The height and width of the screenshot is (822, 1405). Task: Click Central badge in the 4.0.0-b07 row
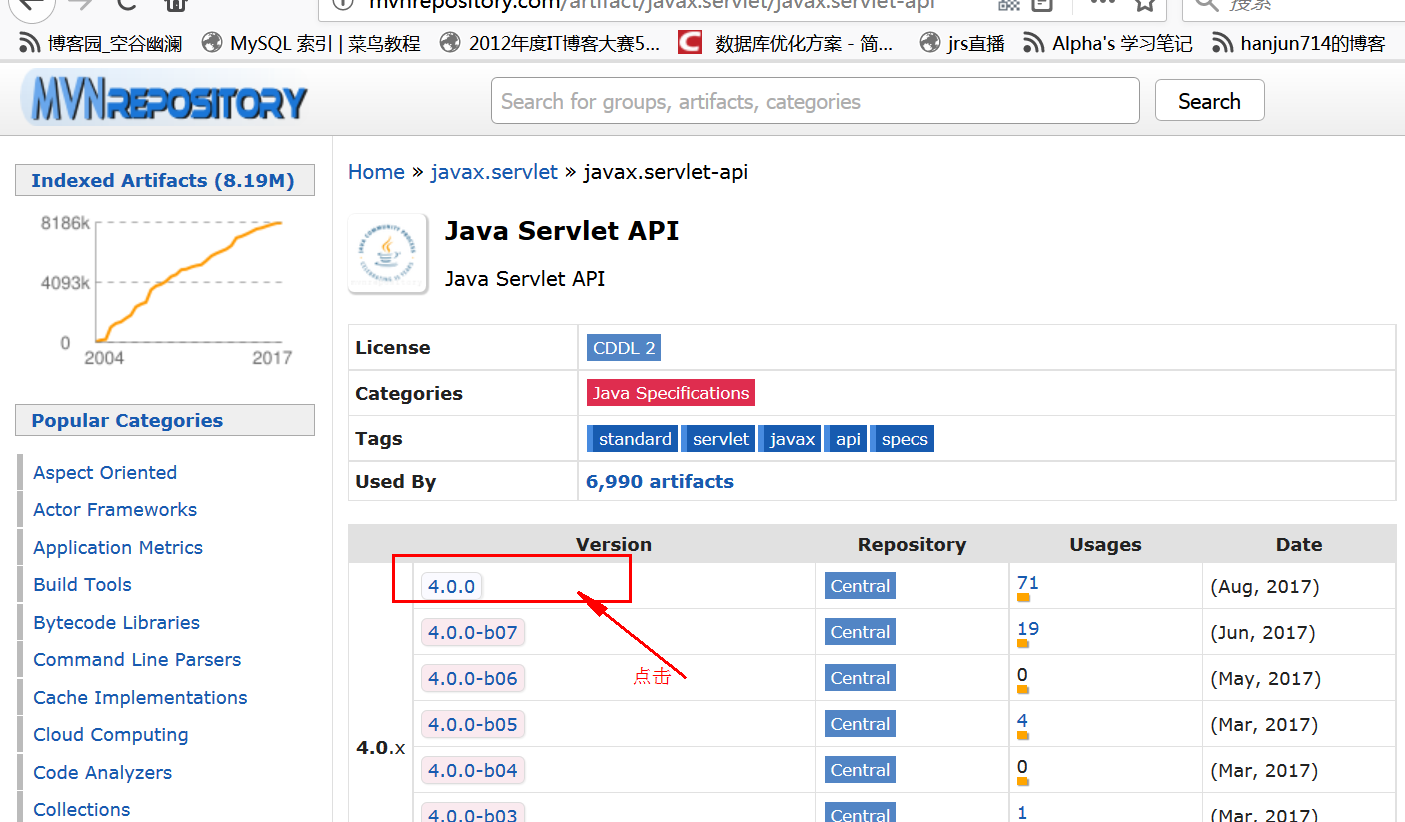(860, 632)
